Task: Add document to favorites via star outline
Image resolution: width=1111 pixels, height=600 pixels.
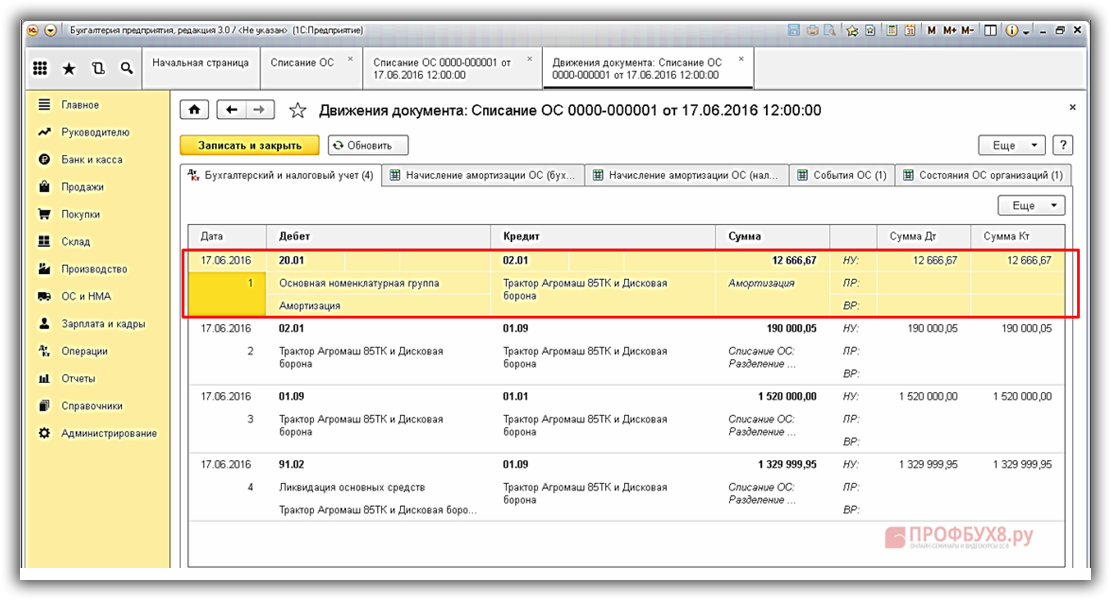Action: point(297,111)
